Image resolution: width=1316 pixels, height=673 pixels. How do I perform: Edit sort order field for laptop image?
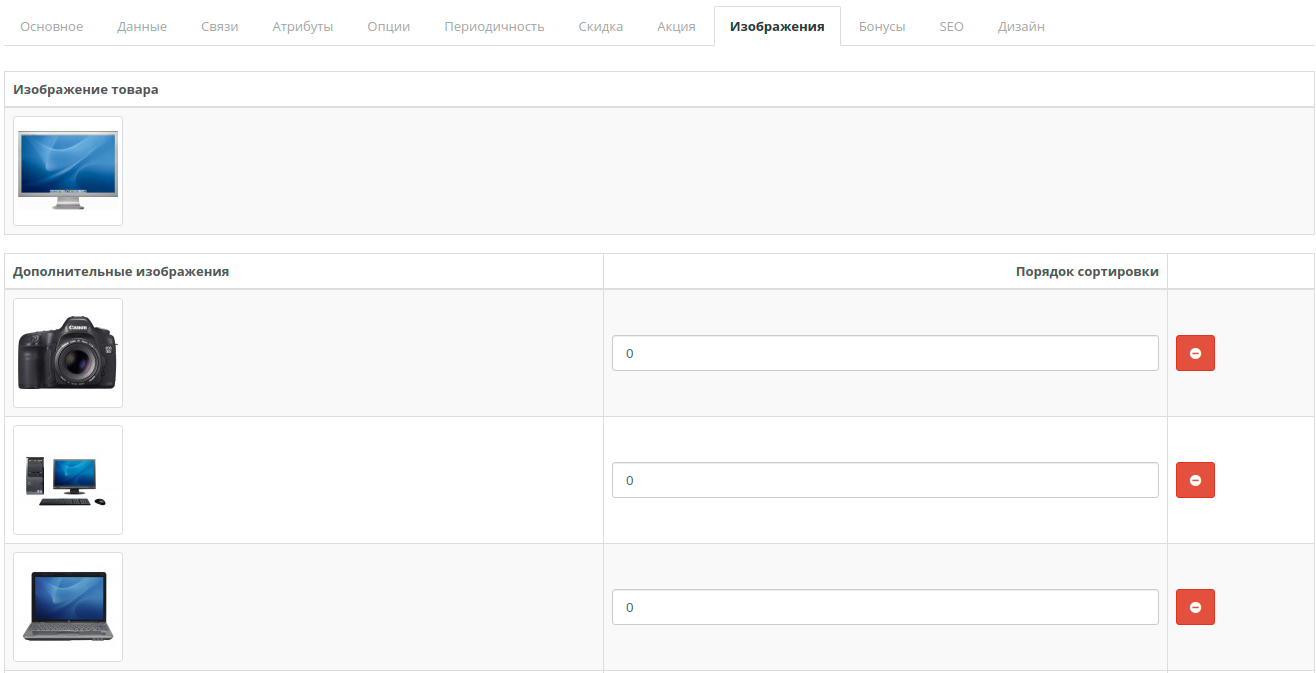(x=885, y=607)
